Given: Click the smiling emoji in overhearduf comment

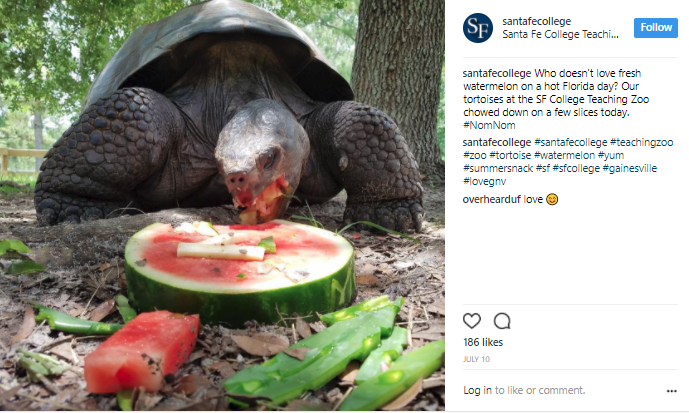Looking at the screenshot, I should point(552,199).
